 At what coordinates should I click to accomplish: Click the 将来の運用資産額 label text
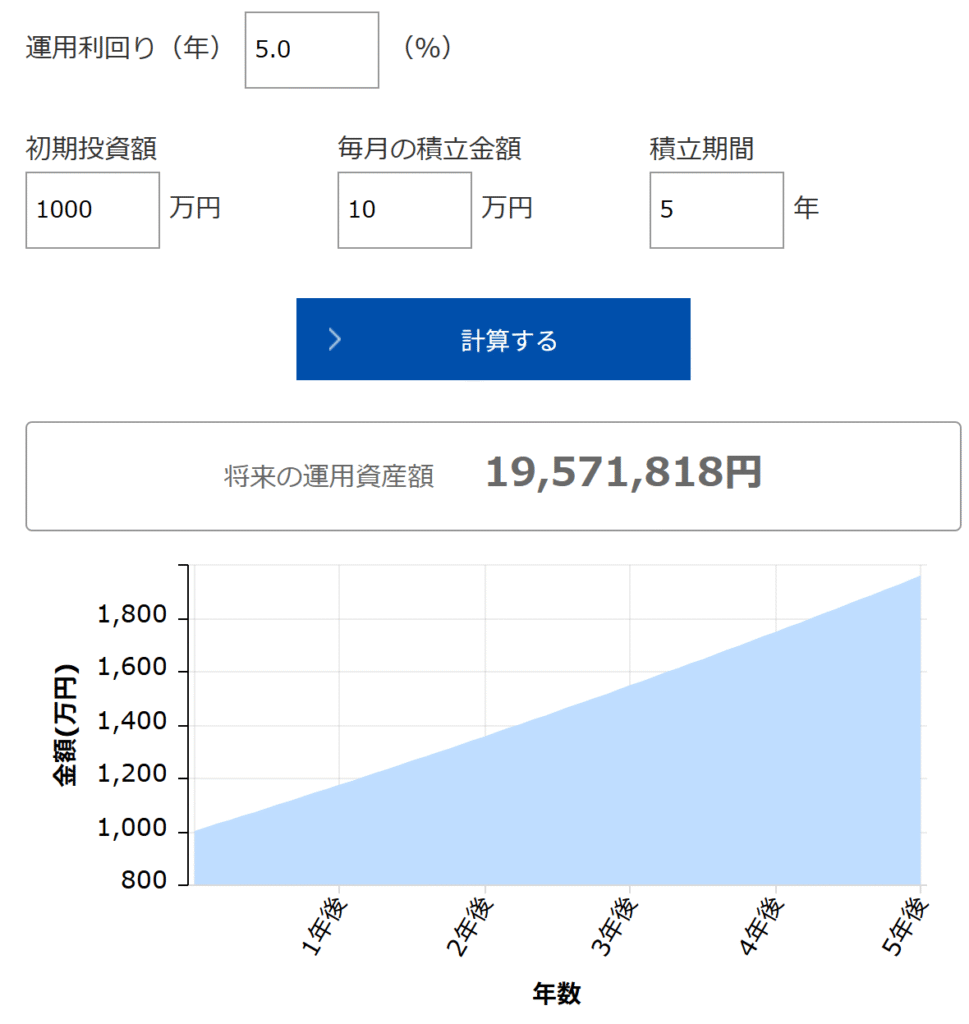[329, 476]
